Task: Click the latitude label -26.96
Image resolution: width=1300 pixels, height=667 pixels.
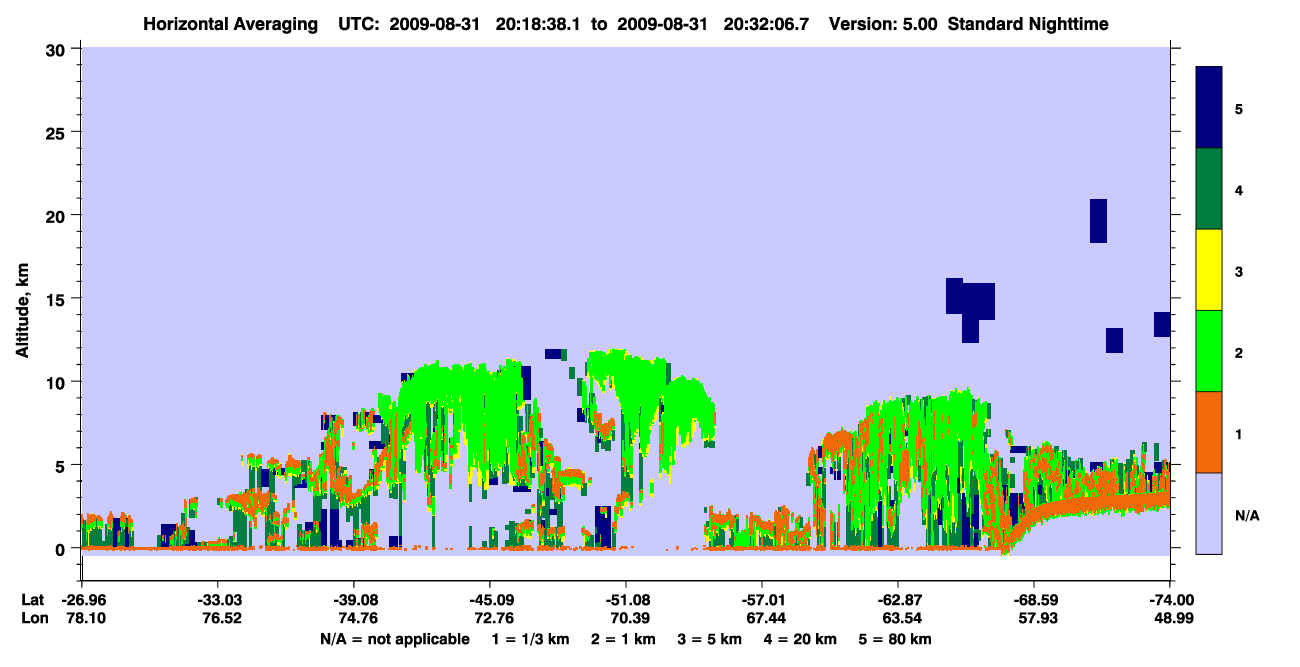Action: (82, 600)
